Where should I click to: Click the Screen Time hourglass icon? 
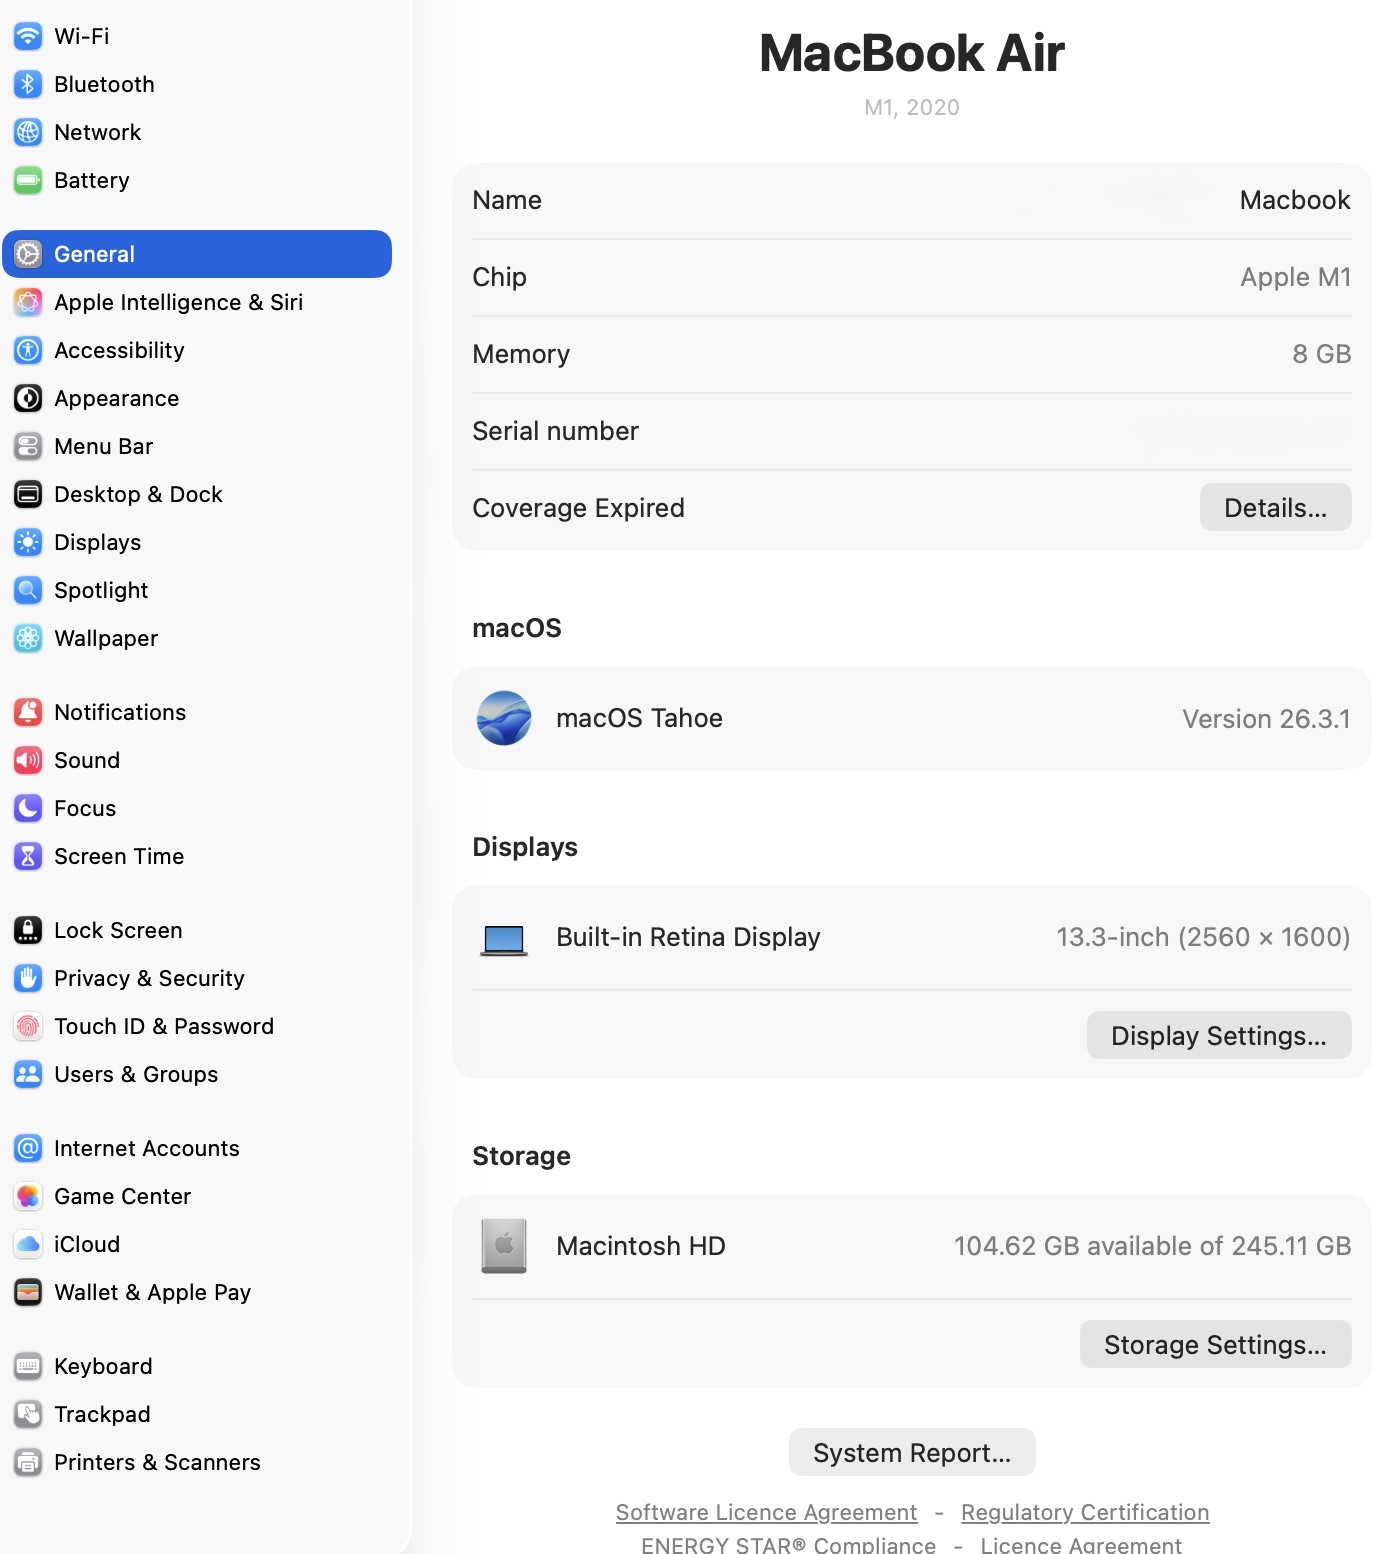point(28,856)
